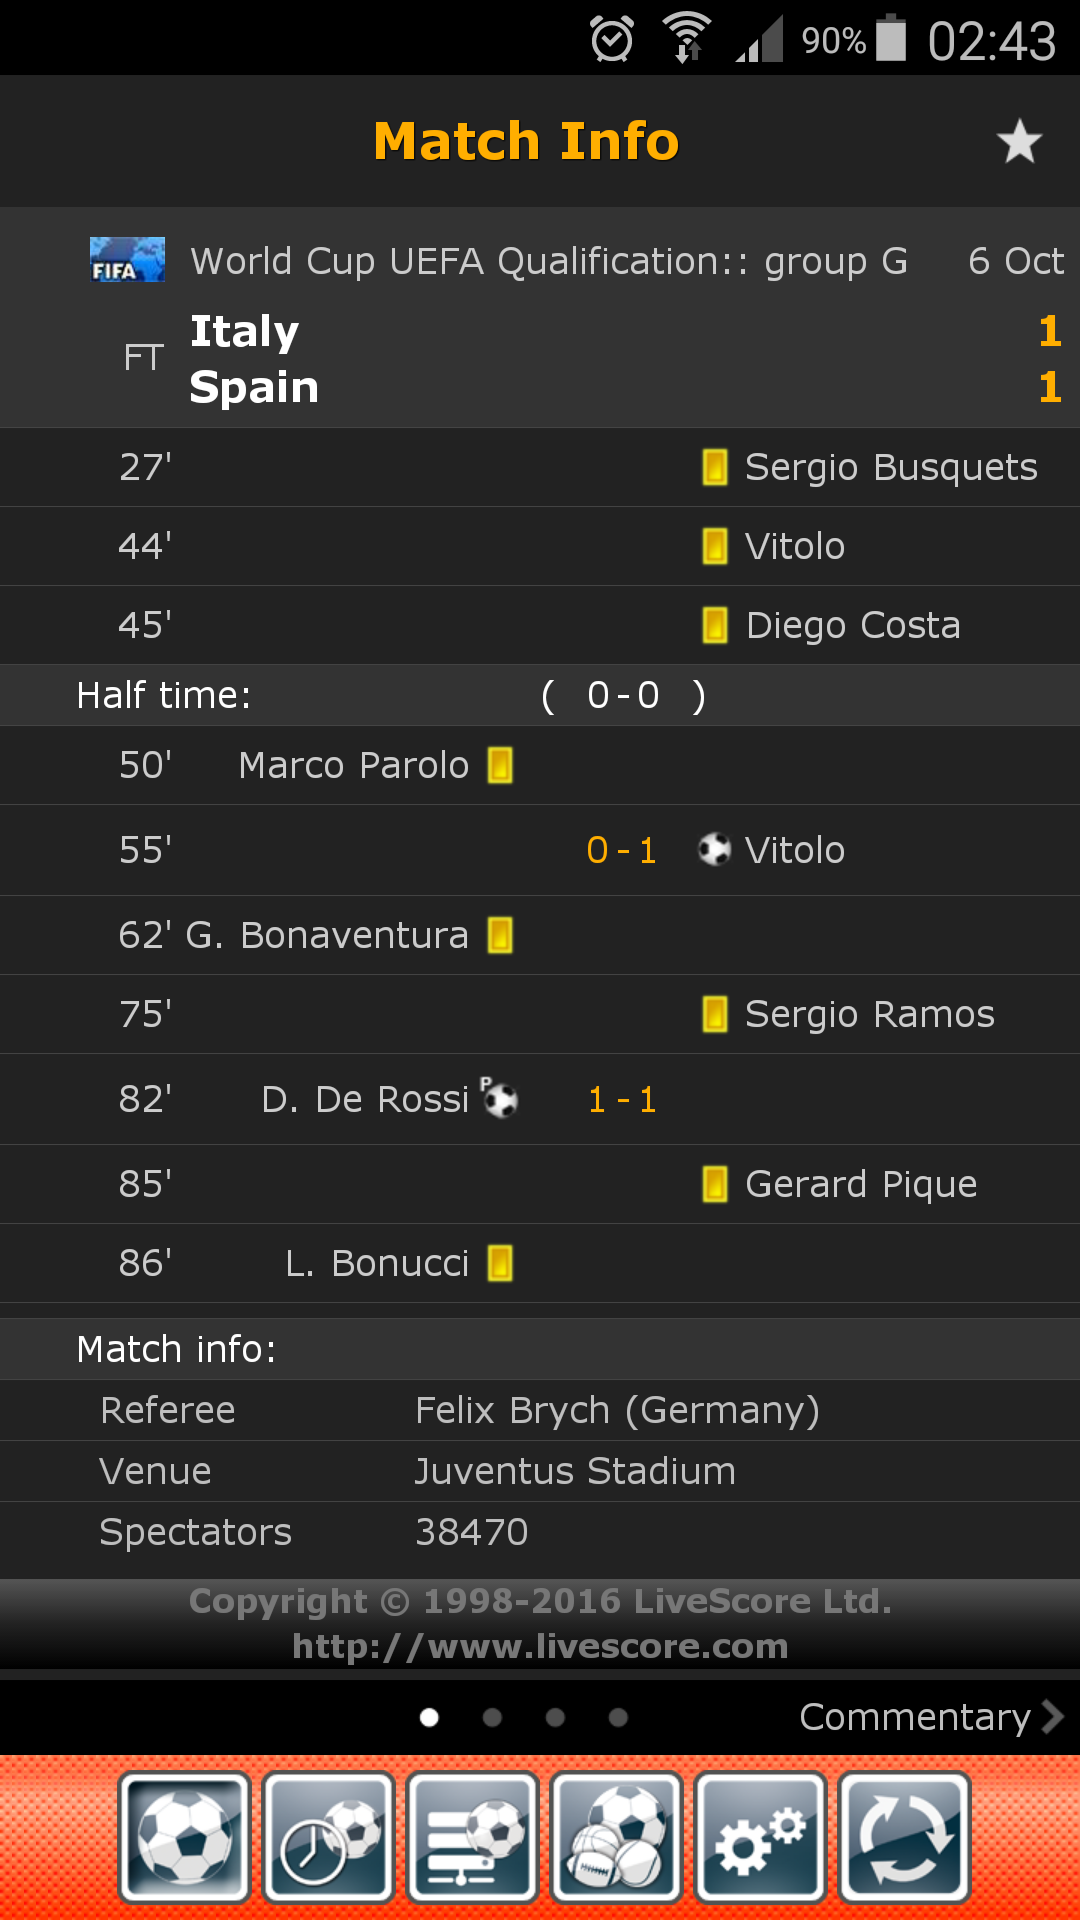Image resolution: width=1080 pixels, height=1920 pixels.
Task: Select the third page indicator dot
Action: pyautogui.click(x=555, y=1717)
